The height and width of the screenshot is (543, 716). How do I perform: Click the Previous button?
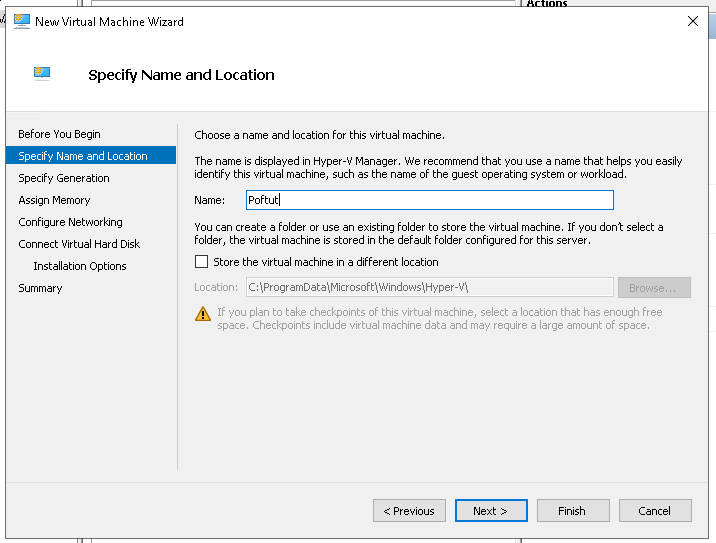click(x=409, y=511)
